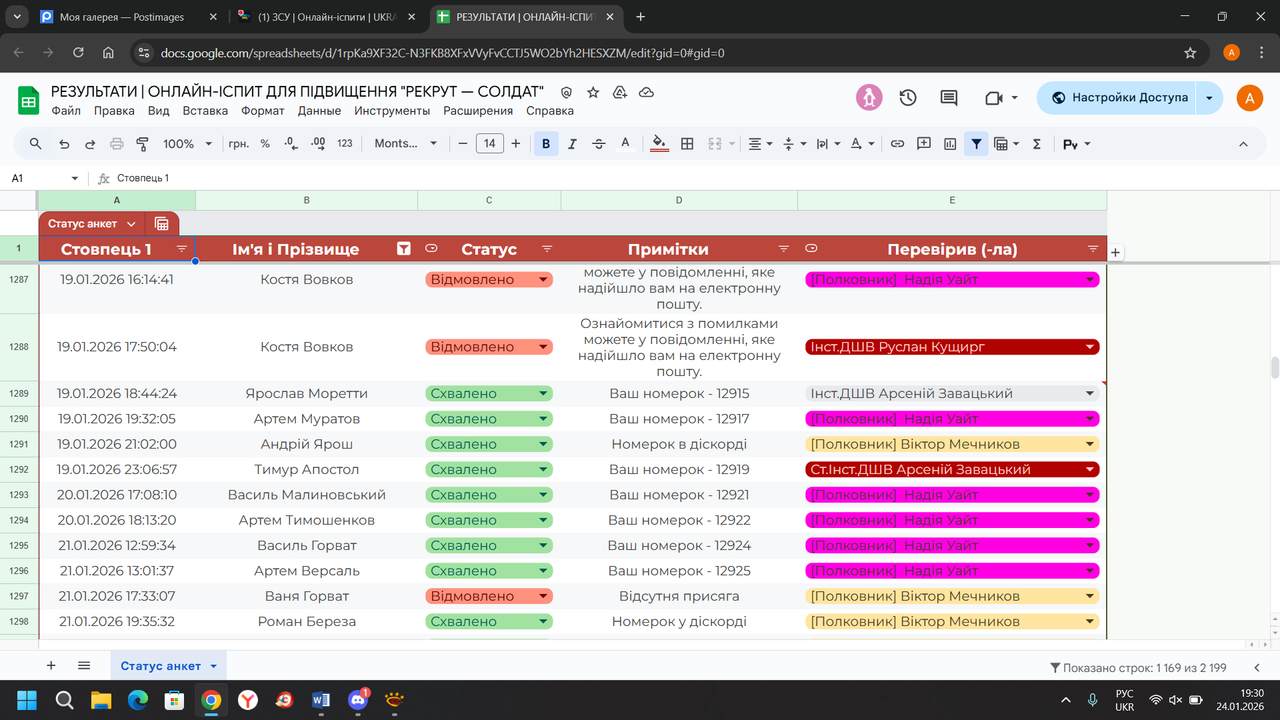Open the Формат menu
The height and width of the screenshot is (720, 1280).
pos(263,111)
